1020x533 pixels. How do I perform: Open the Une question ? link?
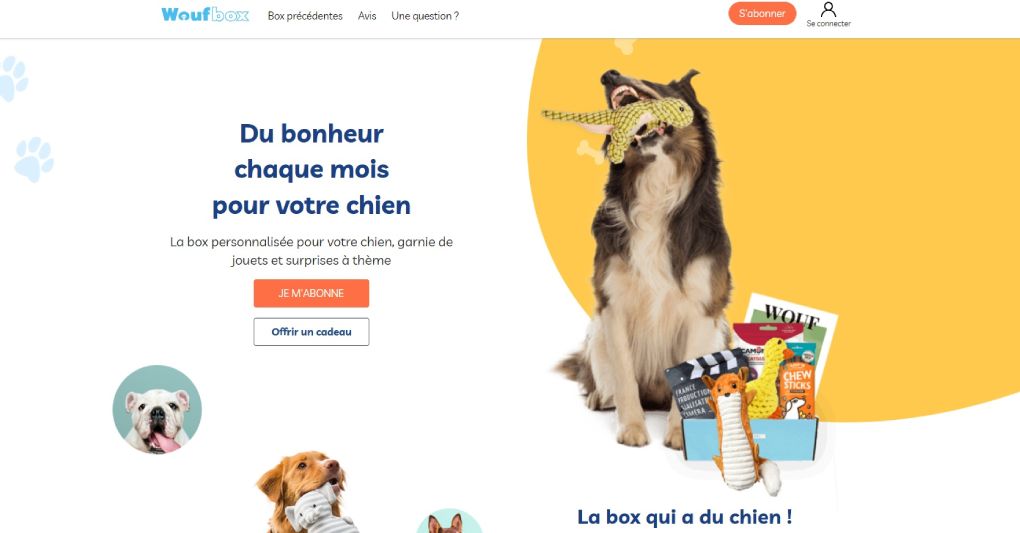pos(425,16)
